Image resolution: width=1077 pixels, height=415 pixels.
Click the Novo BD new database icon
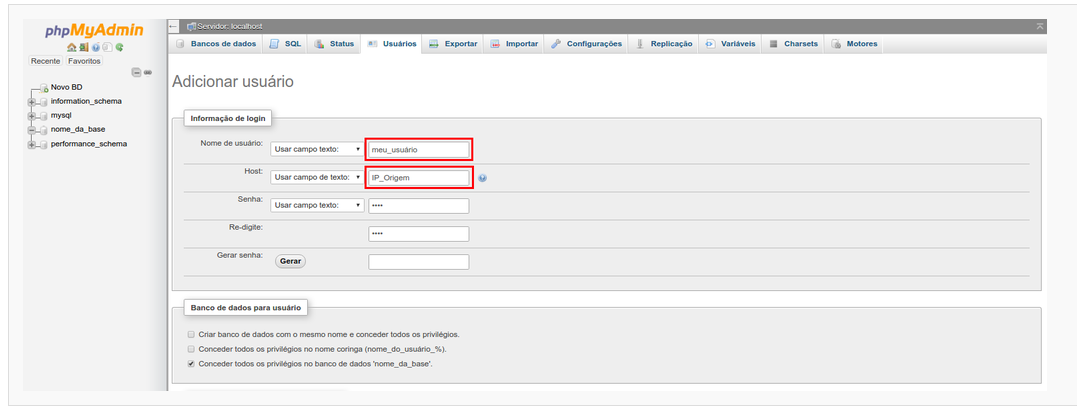click(x=45, y=88)
